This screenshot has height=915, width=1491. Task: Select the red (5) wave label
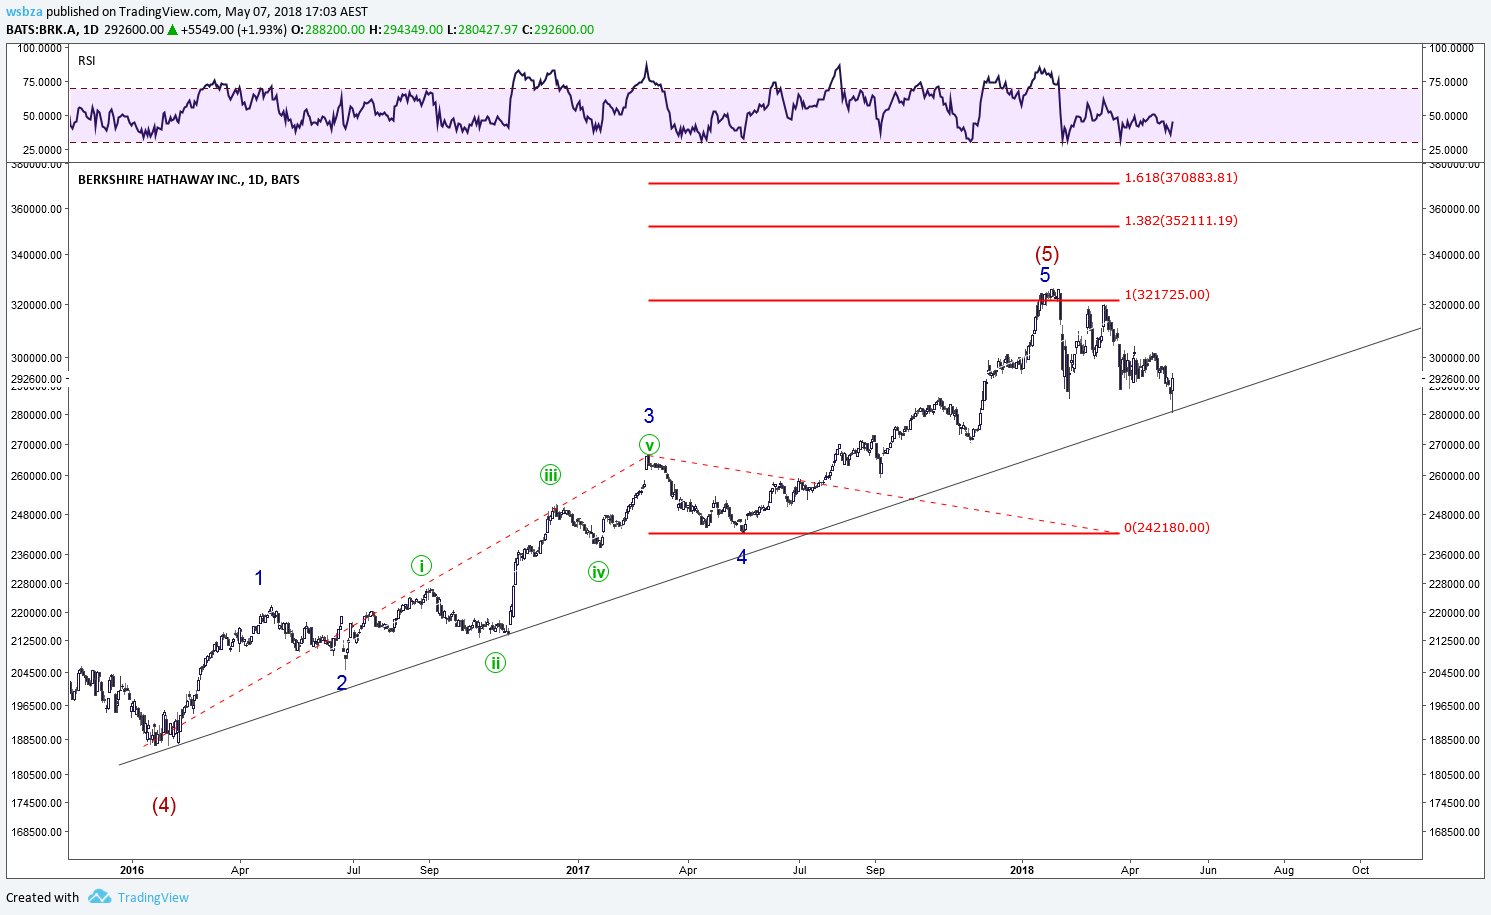click(x=1047, y=254)
